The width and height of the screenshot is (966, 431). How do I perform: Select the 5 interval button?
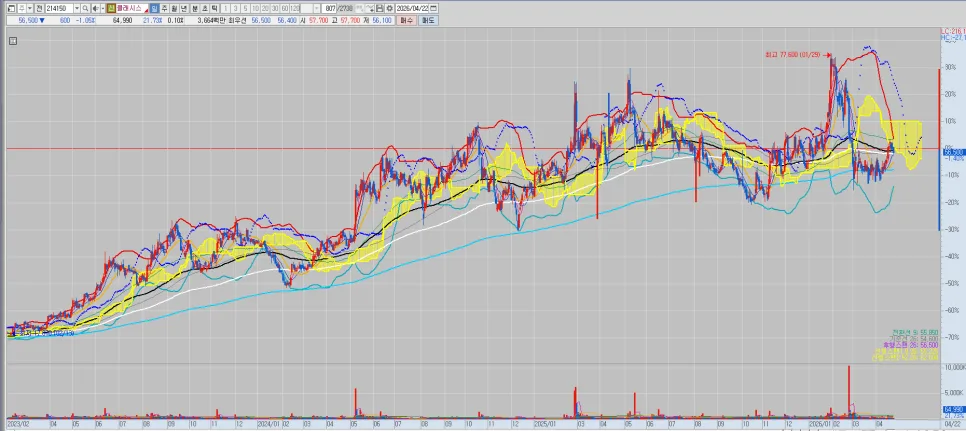(245, 9)
